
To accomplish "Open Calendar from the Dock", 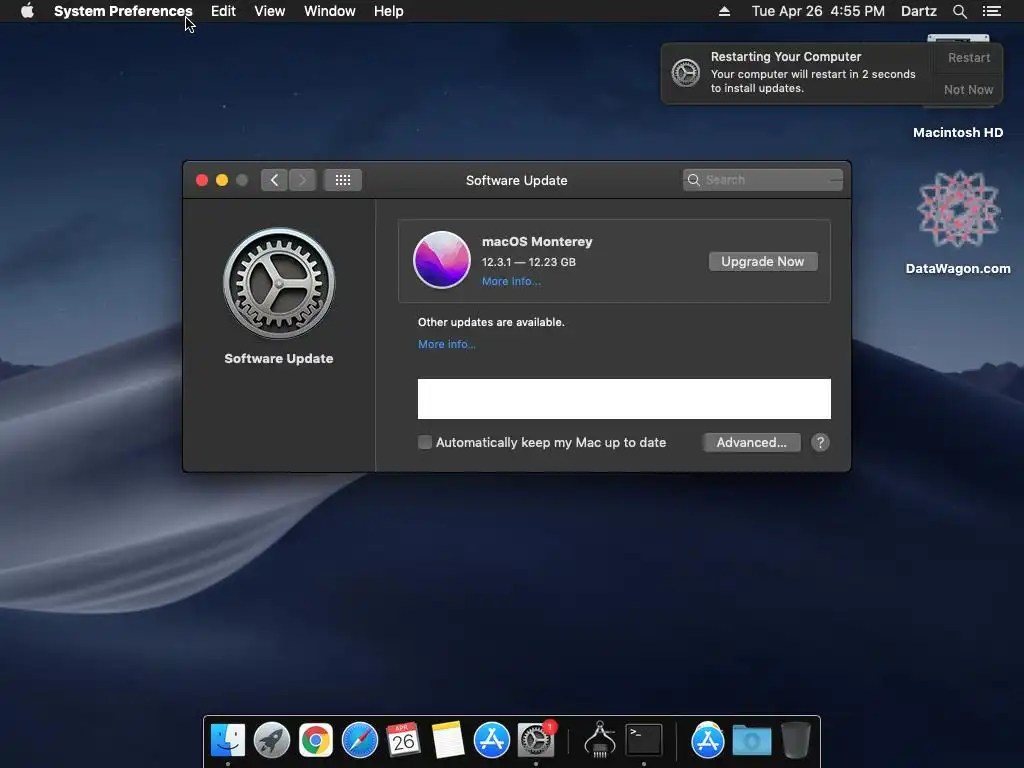I will point(403,740).
